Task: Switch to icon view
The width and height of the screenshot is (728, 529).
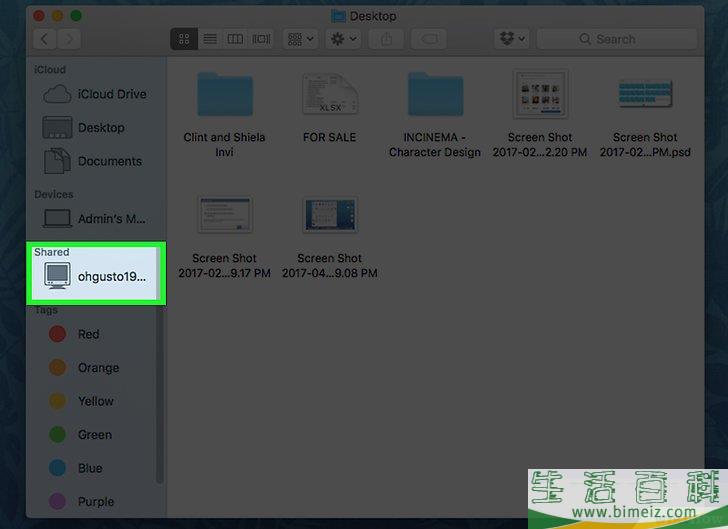Action: (184, 39)
